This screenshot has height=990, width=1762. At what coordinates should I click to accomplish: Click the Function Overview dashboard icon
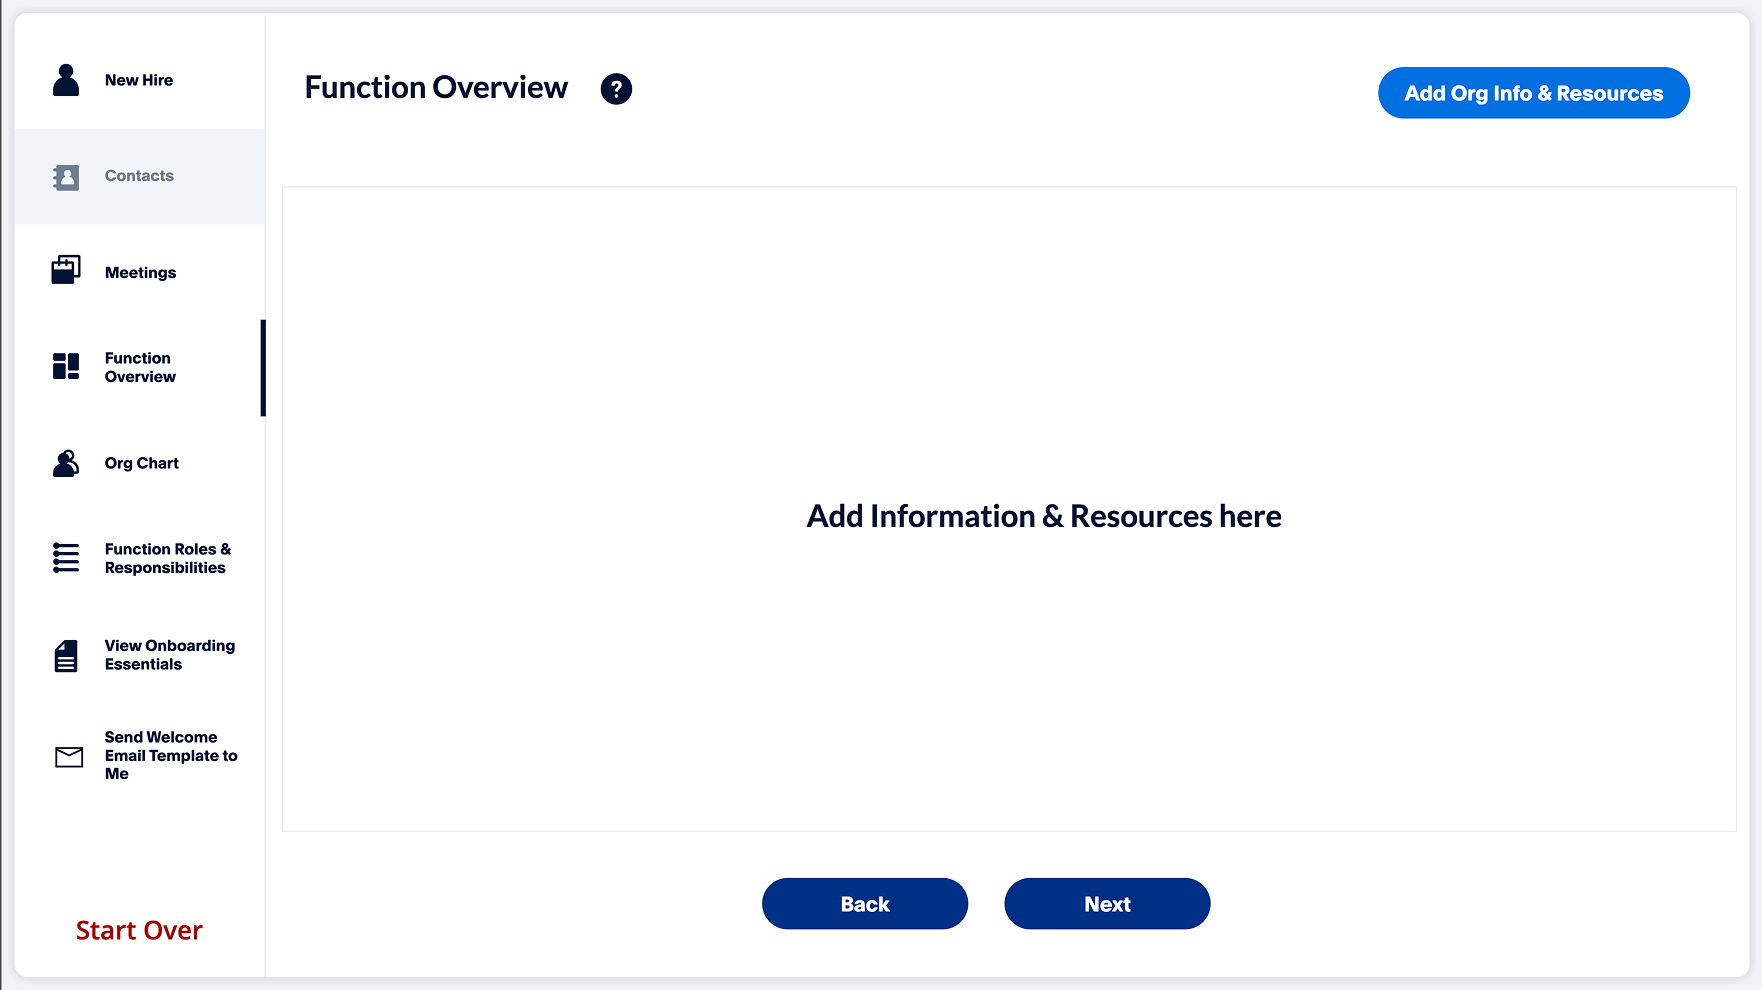click(66, 366)
